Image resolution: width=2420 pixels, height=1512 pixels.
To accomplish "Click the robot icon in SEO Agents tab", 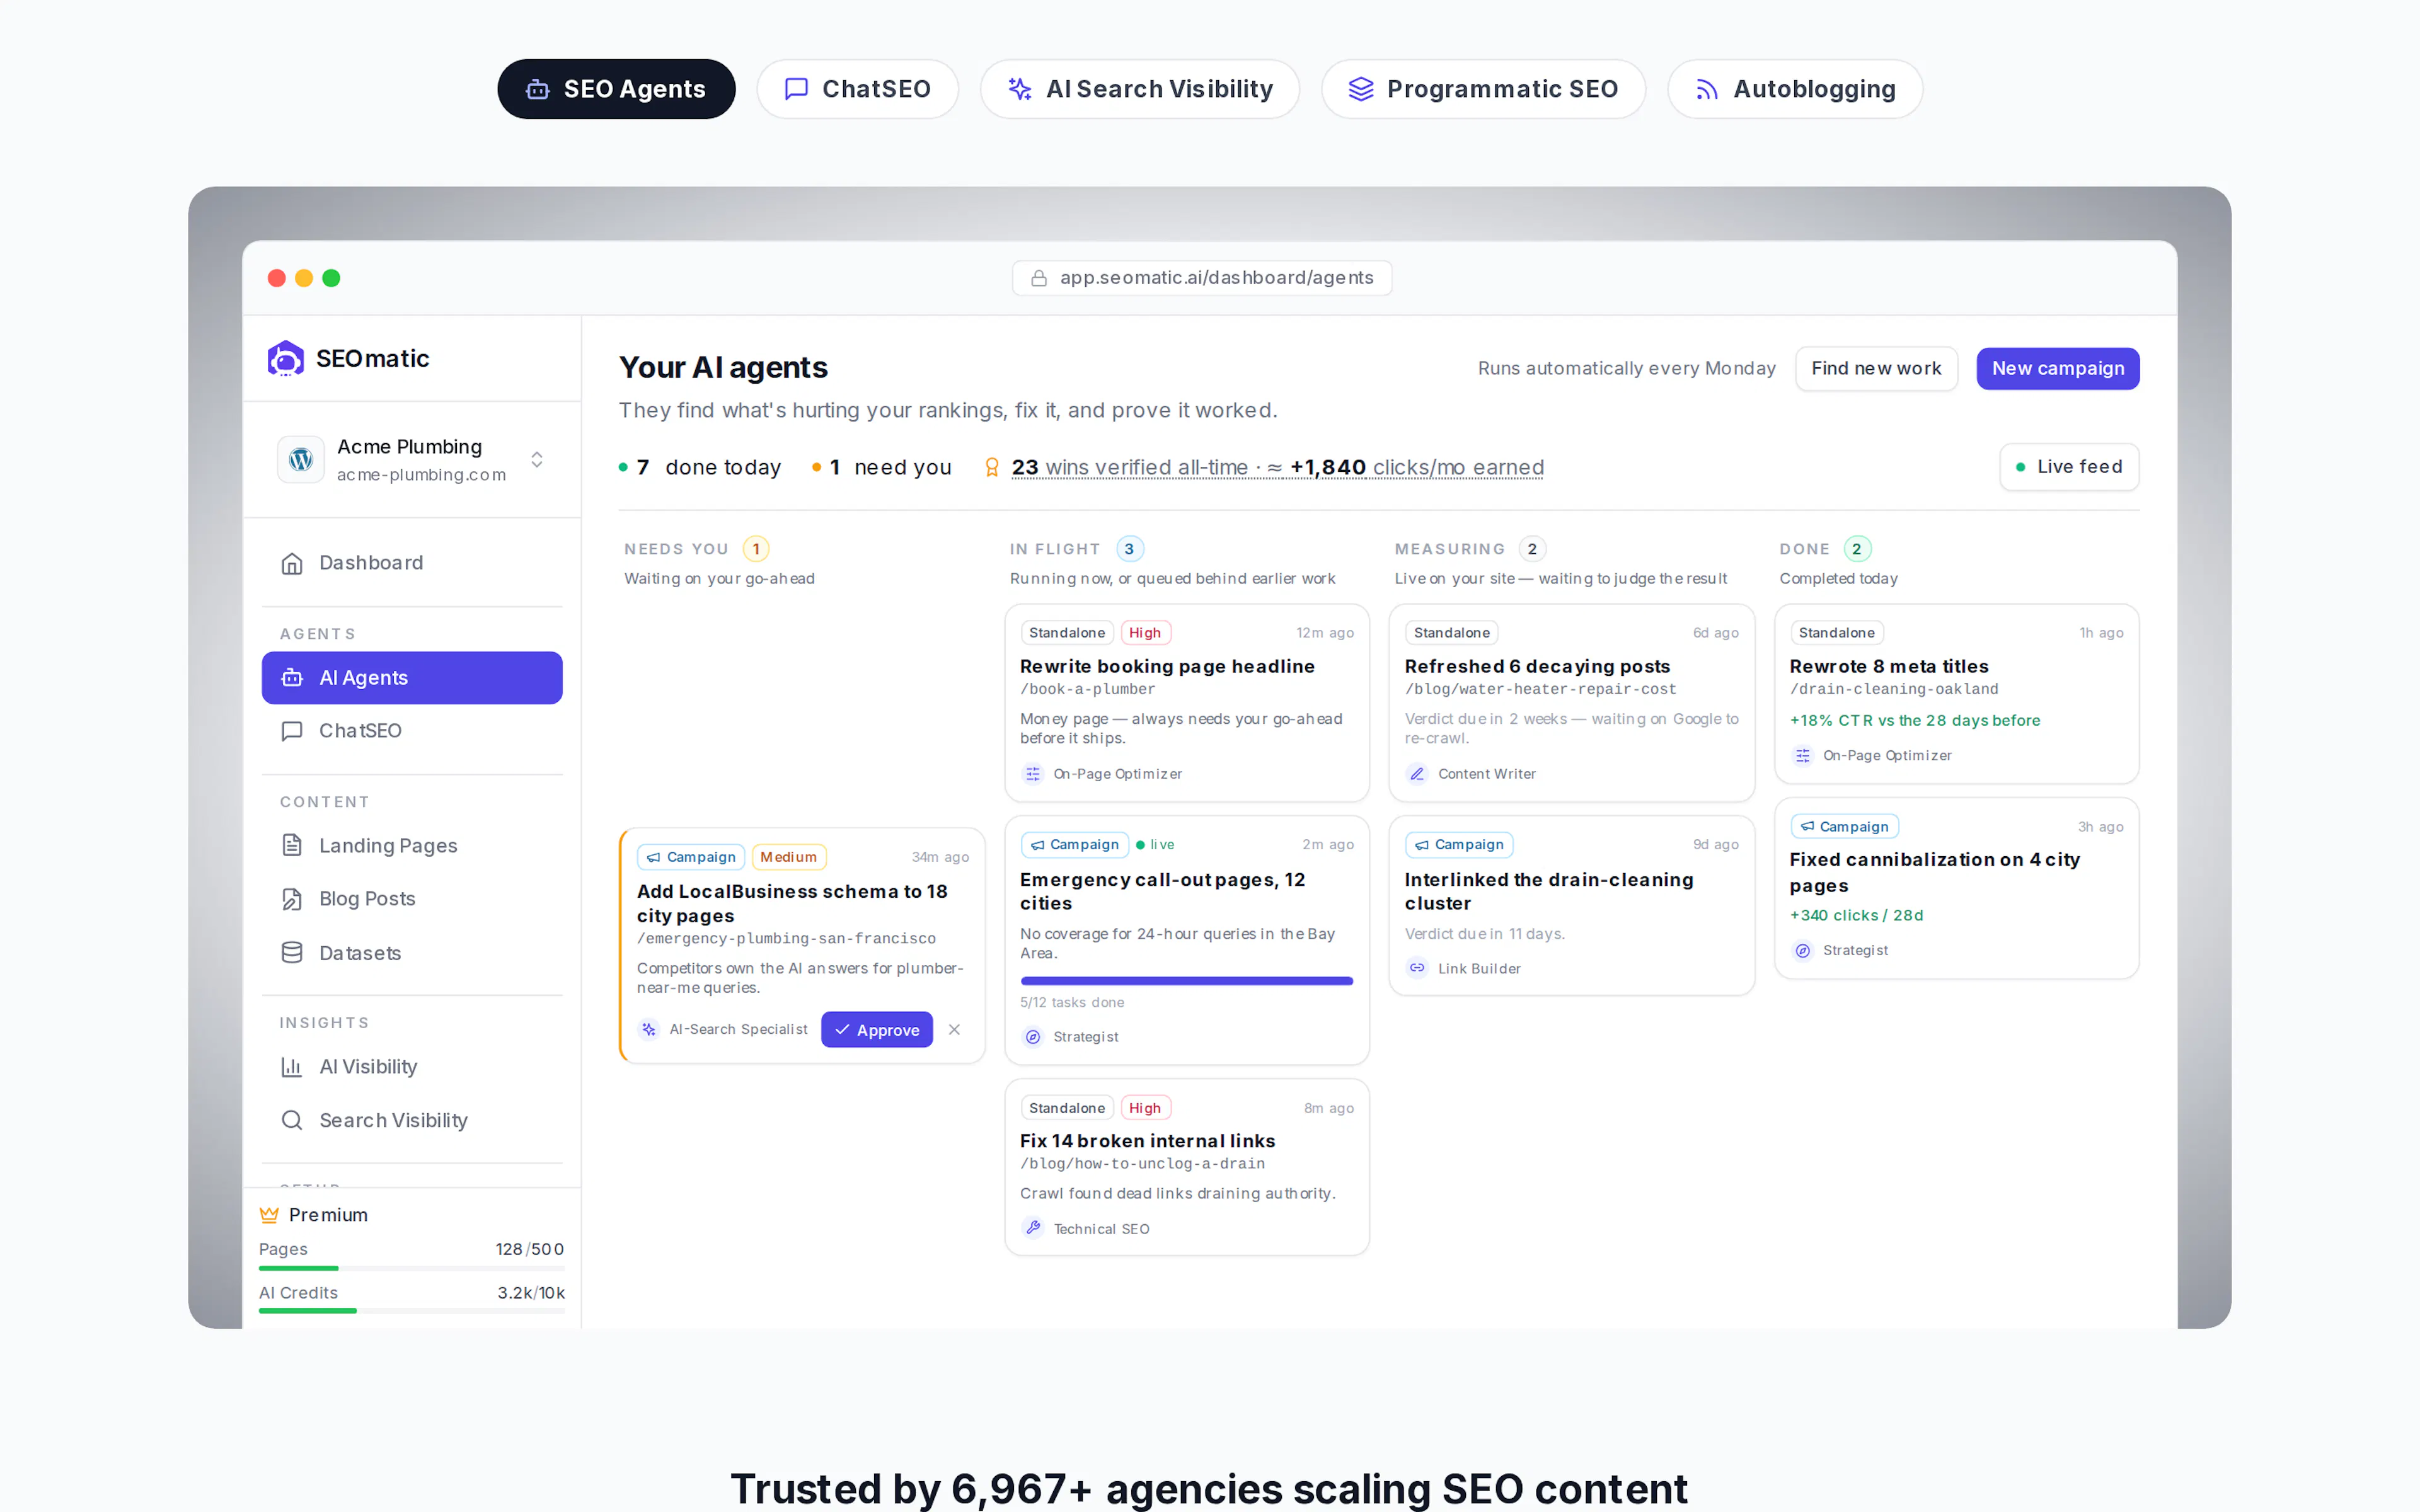I will pyautogui.click(x=538, y=89).
